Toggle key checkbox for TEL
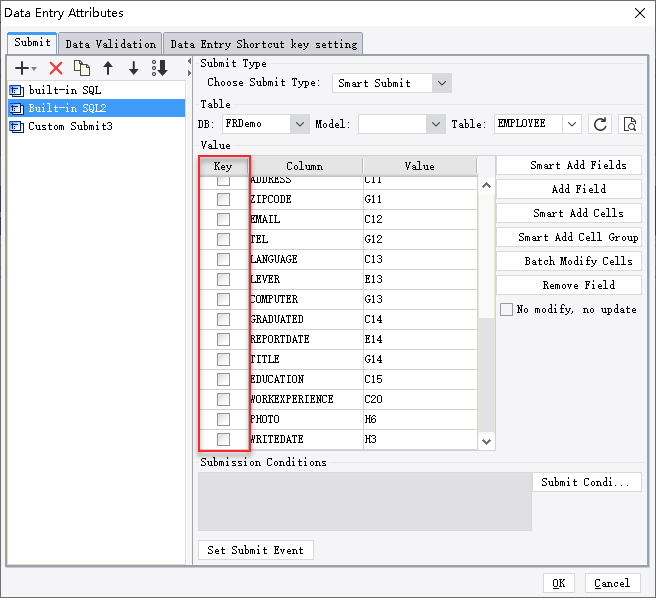This screenshot has width=656, height=598. click(x=223, y=239)
